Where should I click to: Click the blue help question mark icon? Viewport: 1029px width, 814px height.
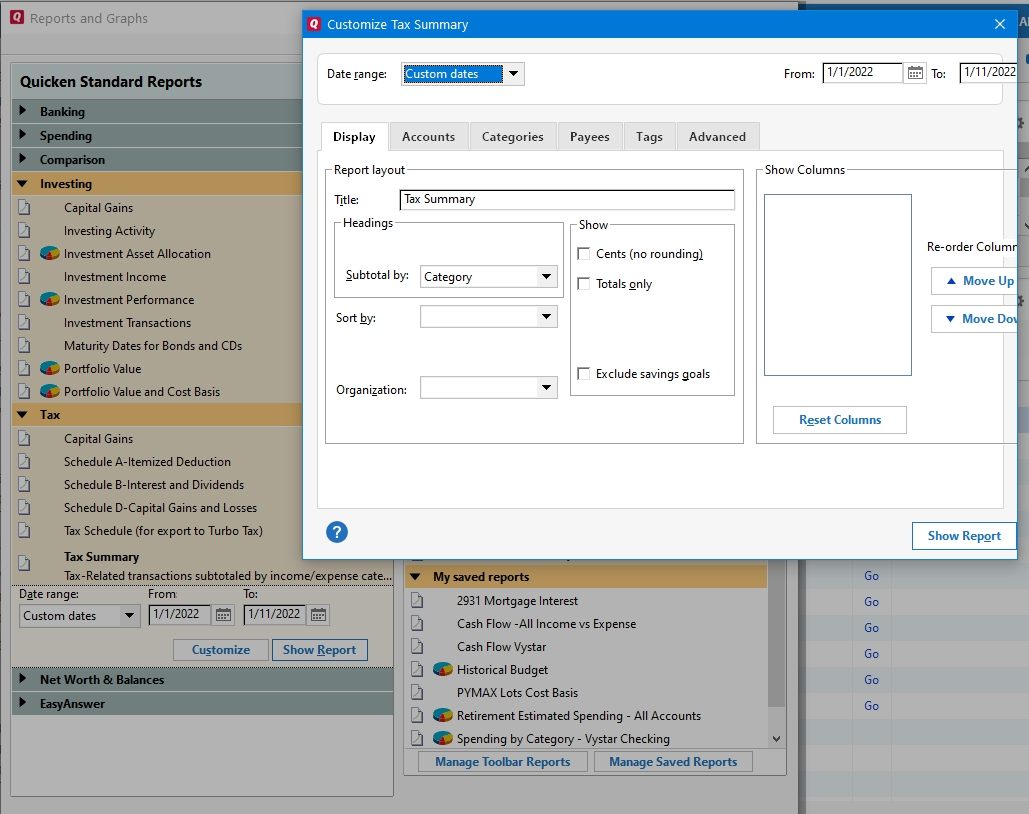pyautogui.click(x=337, y=532)
